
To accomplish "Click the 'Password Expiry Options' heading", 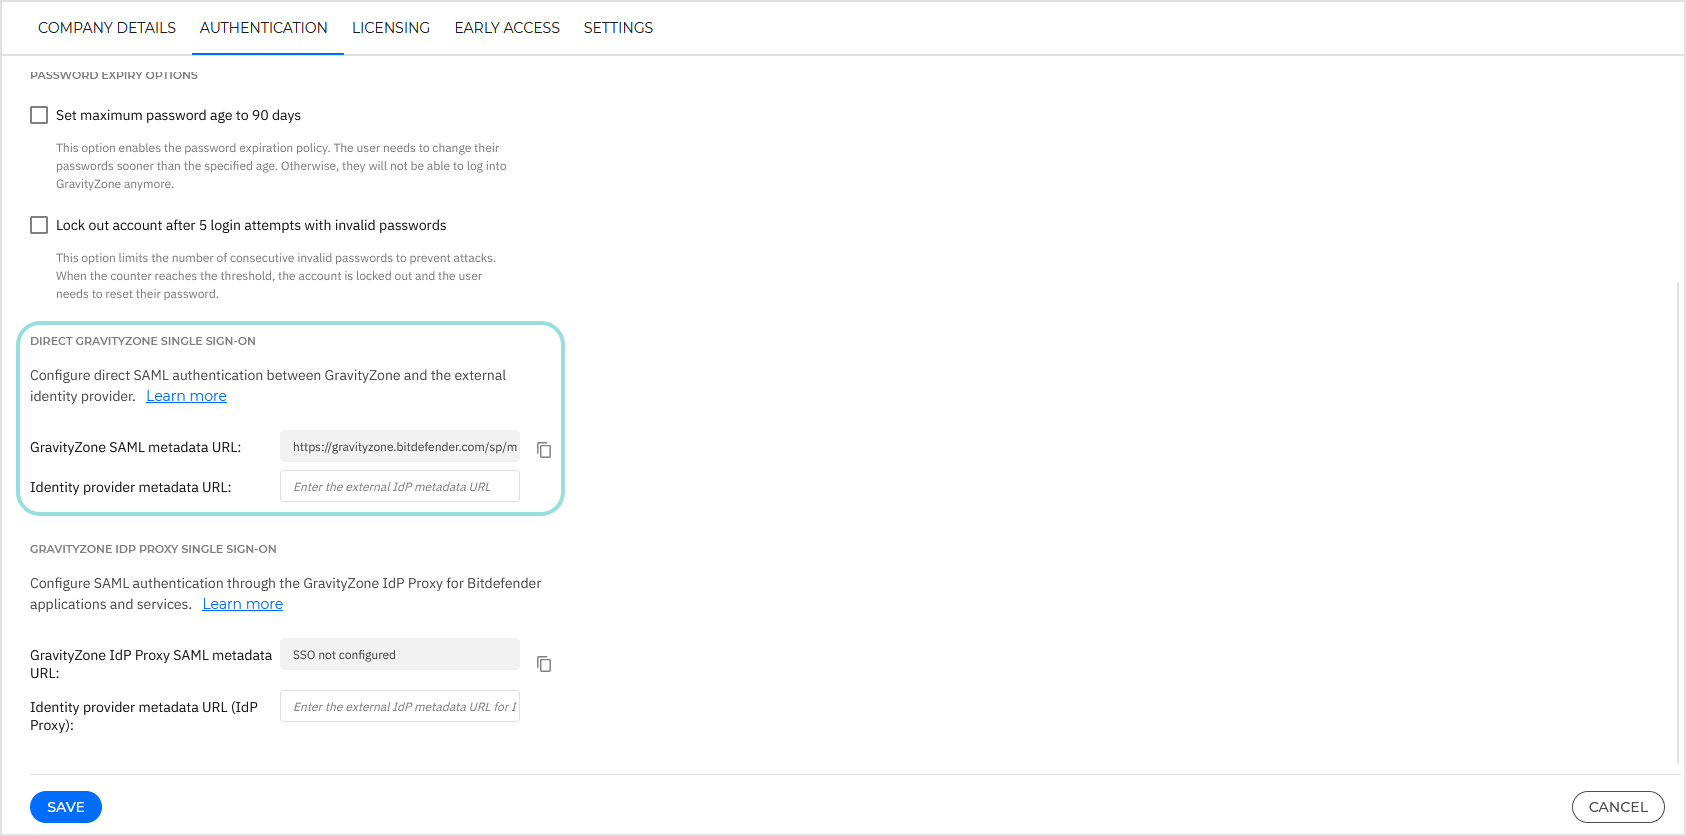I will (x=114, y=75).
